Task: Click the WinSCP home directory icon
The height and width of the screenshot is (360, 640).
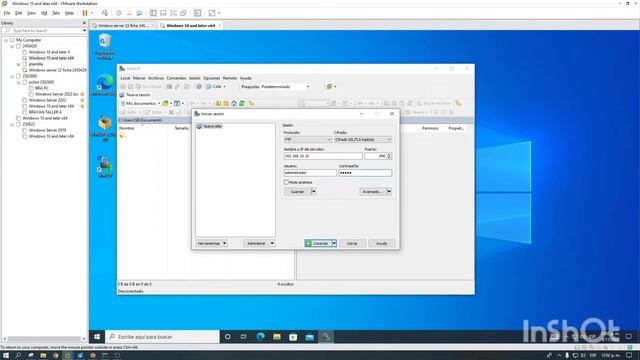Action: pos(234,103)
